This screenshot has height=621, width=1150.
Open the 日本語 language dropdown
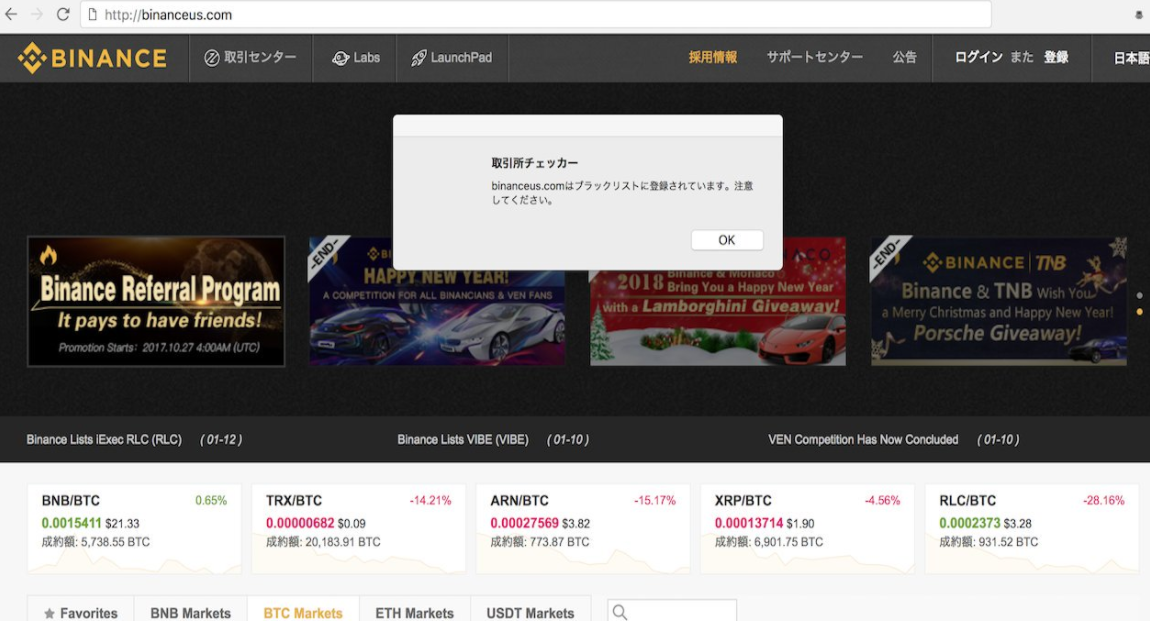click(x=1131, y=58)
